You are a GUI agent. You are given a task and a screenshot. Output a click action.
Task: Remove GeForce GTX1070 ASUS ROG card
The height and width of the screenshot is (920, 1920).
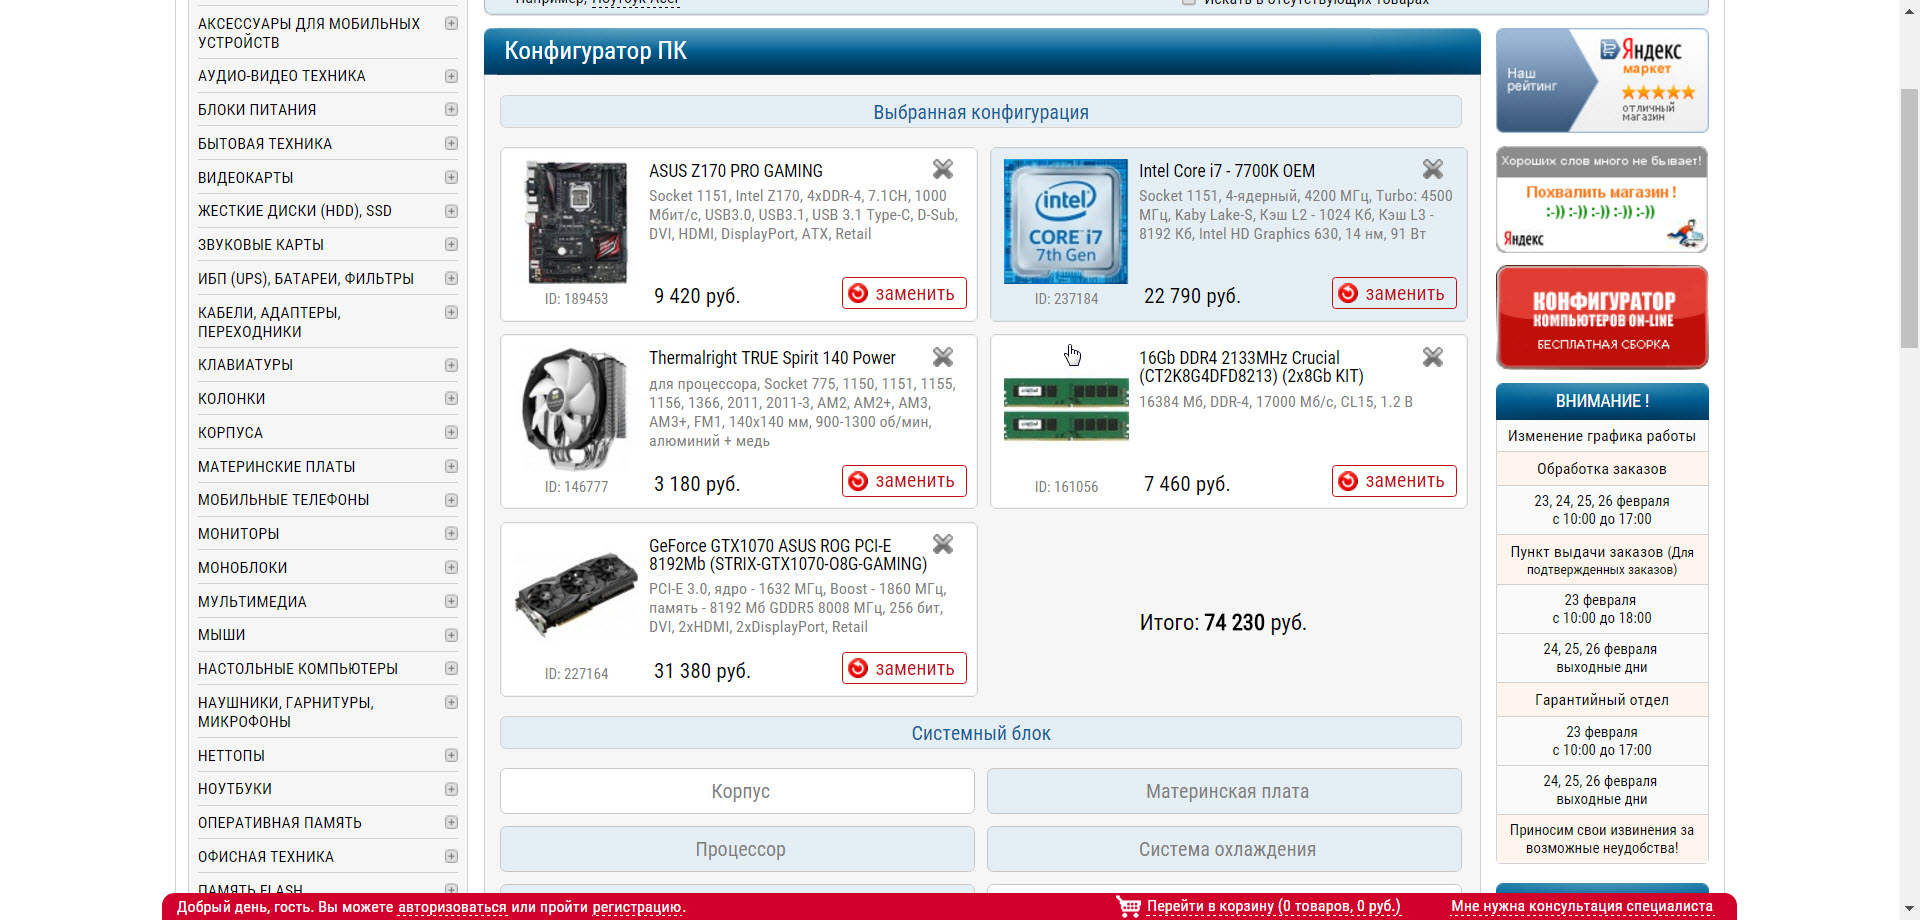(943, 544)
